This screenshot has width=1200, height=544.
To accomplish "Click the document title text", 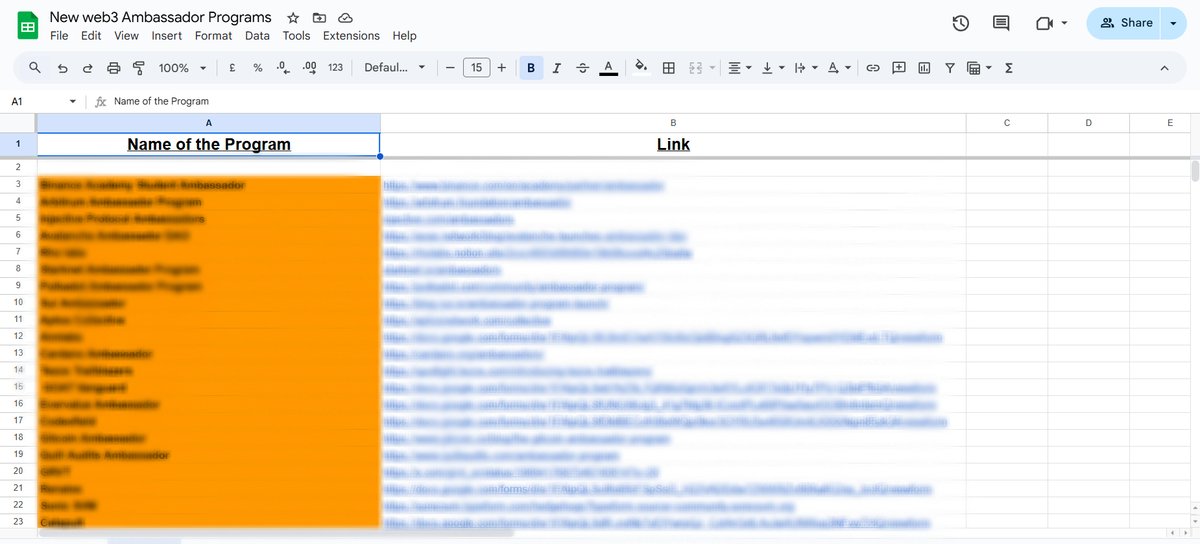I will click(161, 17).
